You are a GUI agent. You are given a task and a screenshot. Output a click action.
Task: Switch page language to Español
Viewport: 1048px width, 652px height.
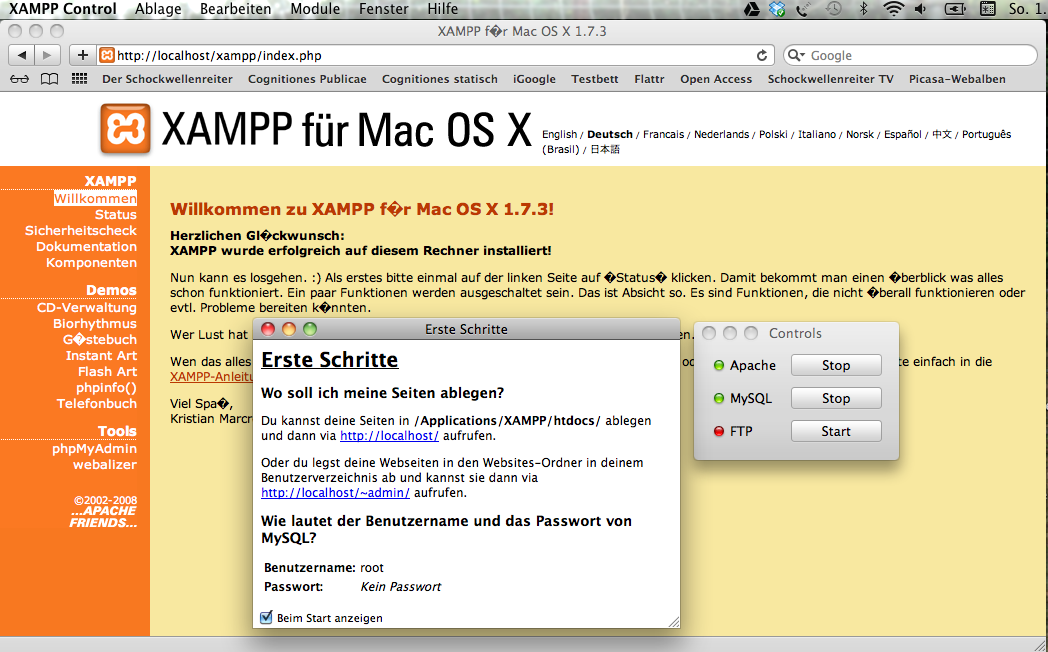[x=903, y=134]
